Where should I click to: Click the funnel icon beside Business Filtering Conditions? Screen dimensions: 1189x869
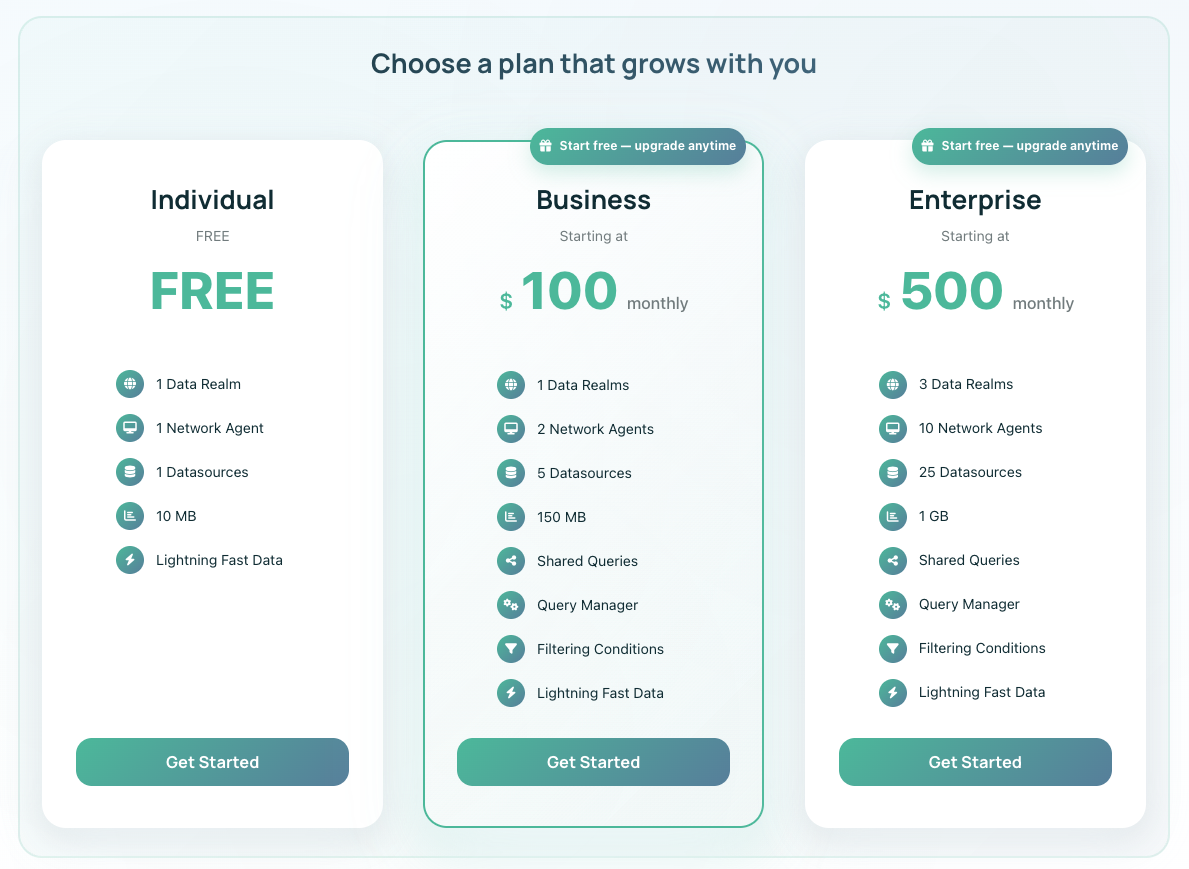tap(511, 649)
